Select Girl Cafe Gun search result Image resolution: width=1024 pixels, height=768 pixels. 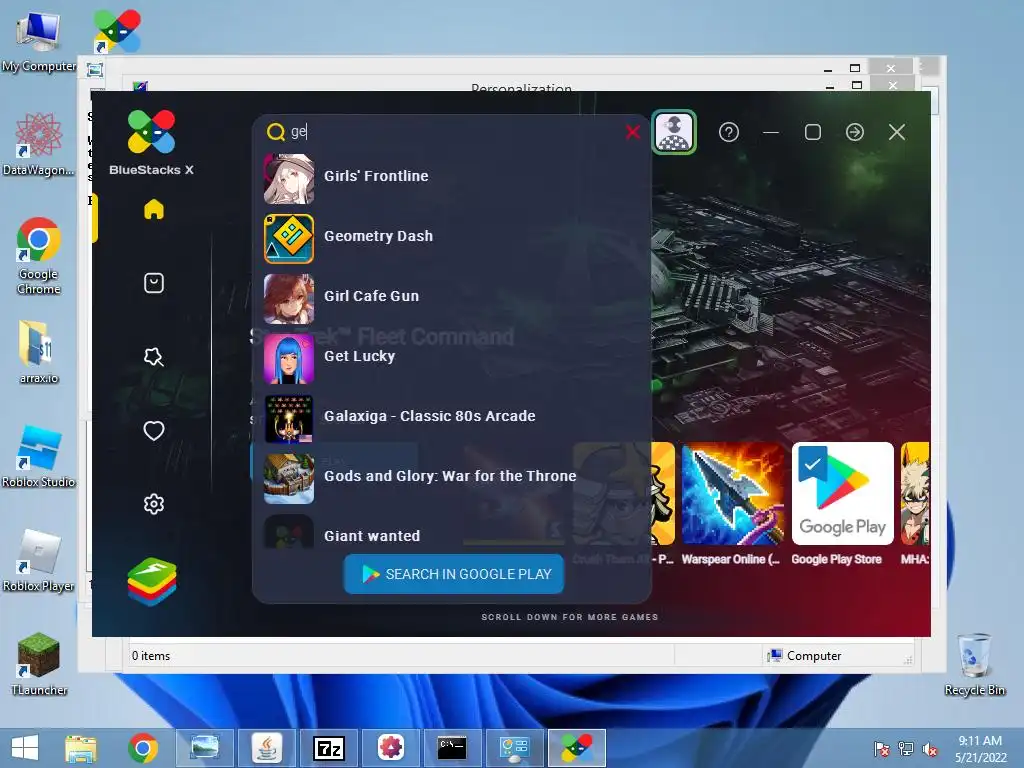coord(452,298)
